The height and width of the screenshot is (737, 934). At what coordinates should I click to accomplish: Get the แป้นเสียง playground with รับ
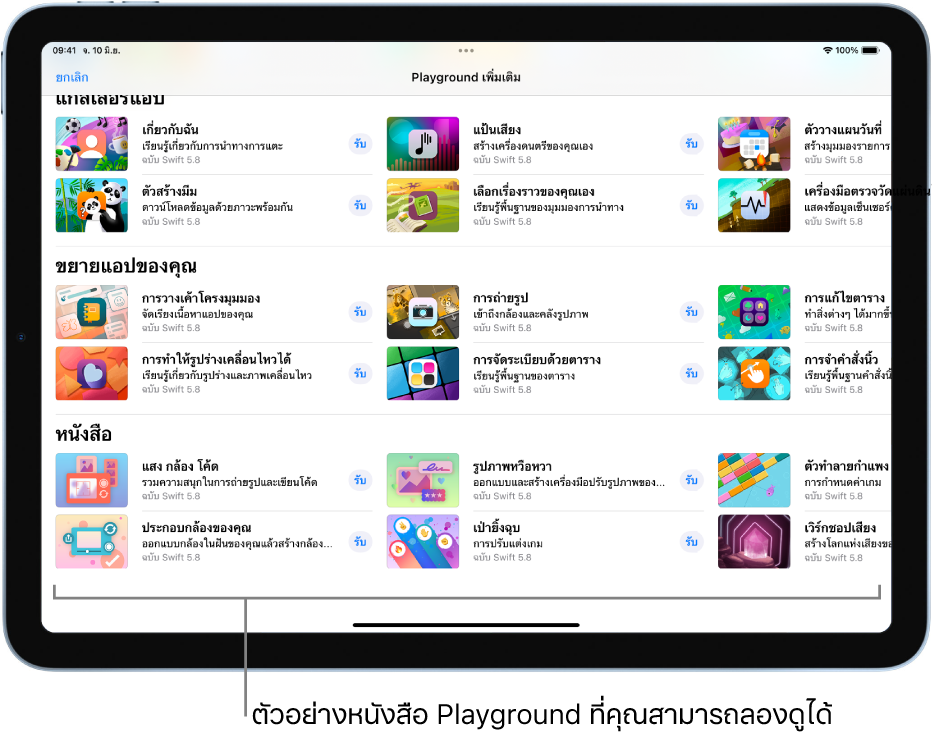point(692,144)
